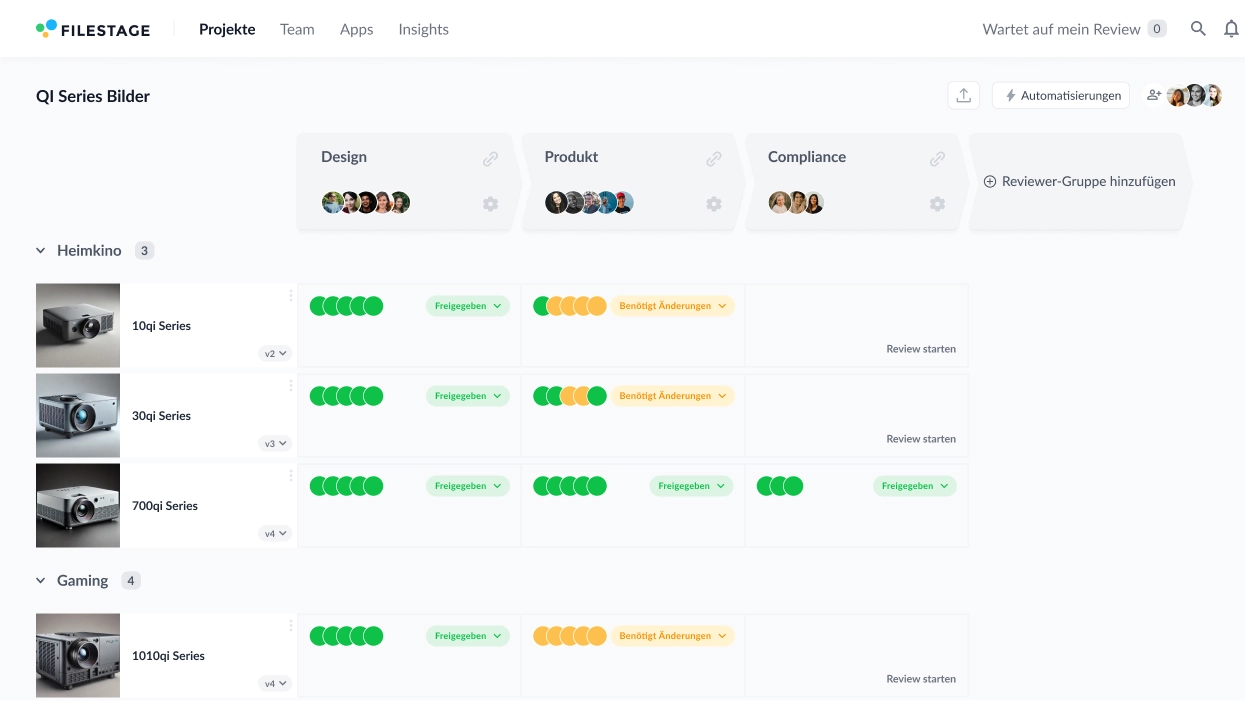Screen dimensions: 1245x701
Task: Open the Insights section
Action: point(423,29)
